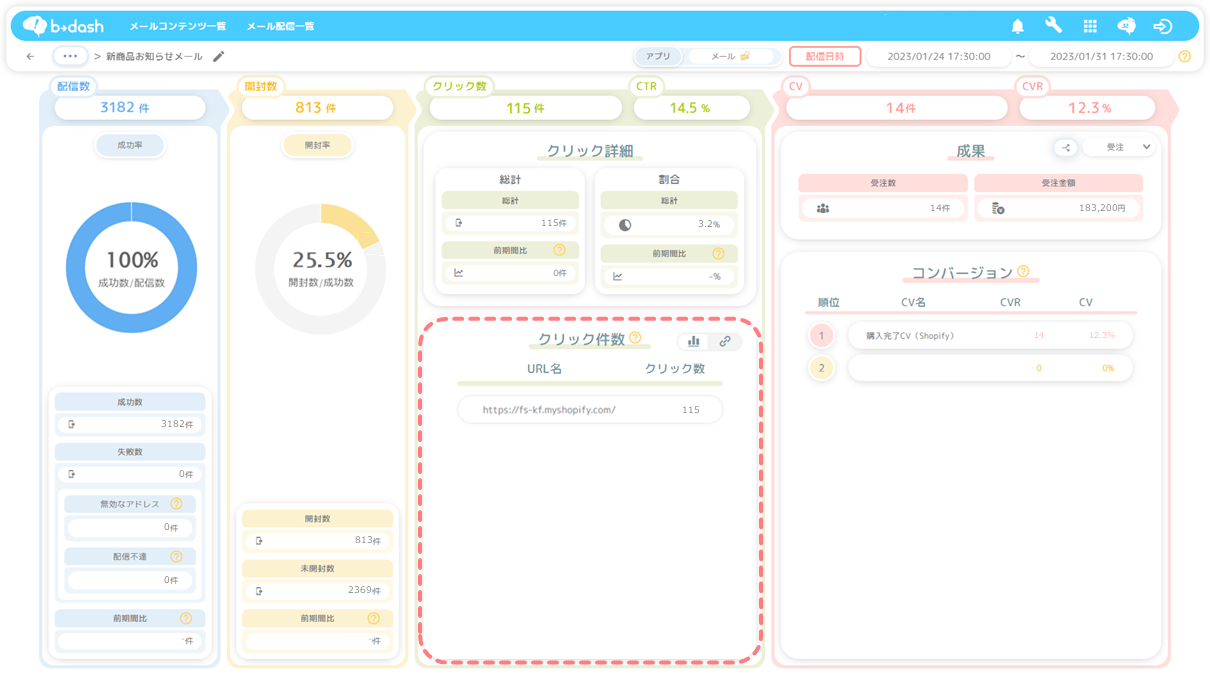
Task: Expand the breadcrumb ellipsis menu
Action: tap(70, 57)
